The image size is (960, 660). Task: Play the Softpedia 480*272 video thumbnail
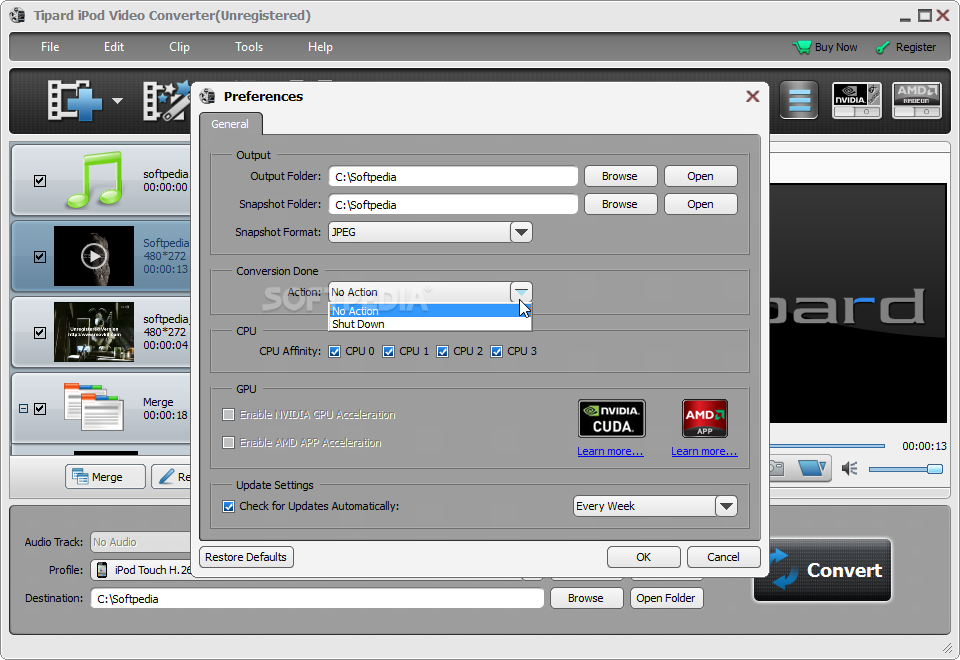[x=94, y=256]
